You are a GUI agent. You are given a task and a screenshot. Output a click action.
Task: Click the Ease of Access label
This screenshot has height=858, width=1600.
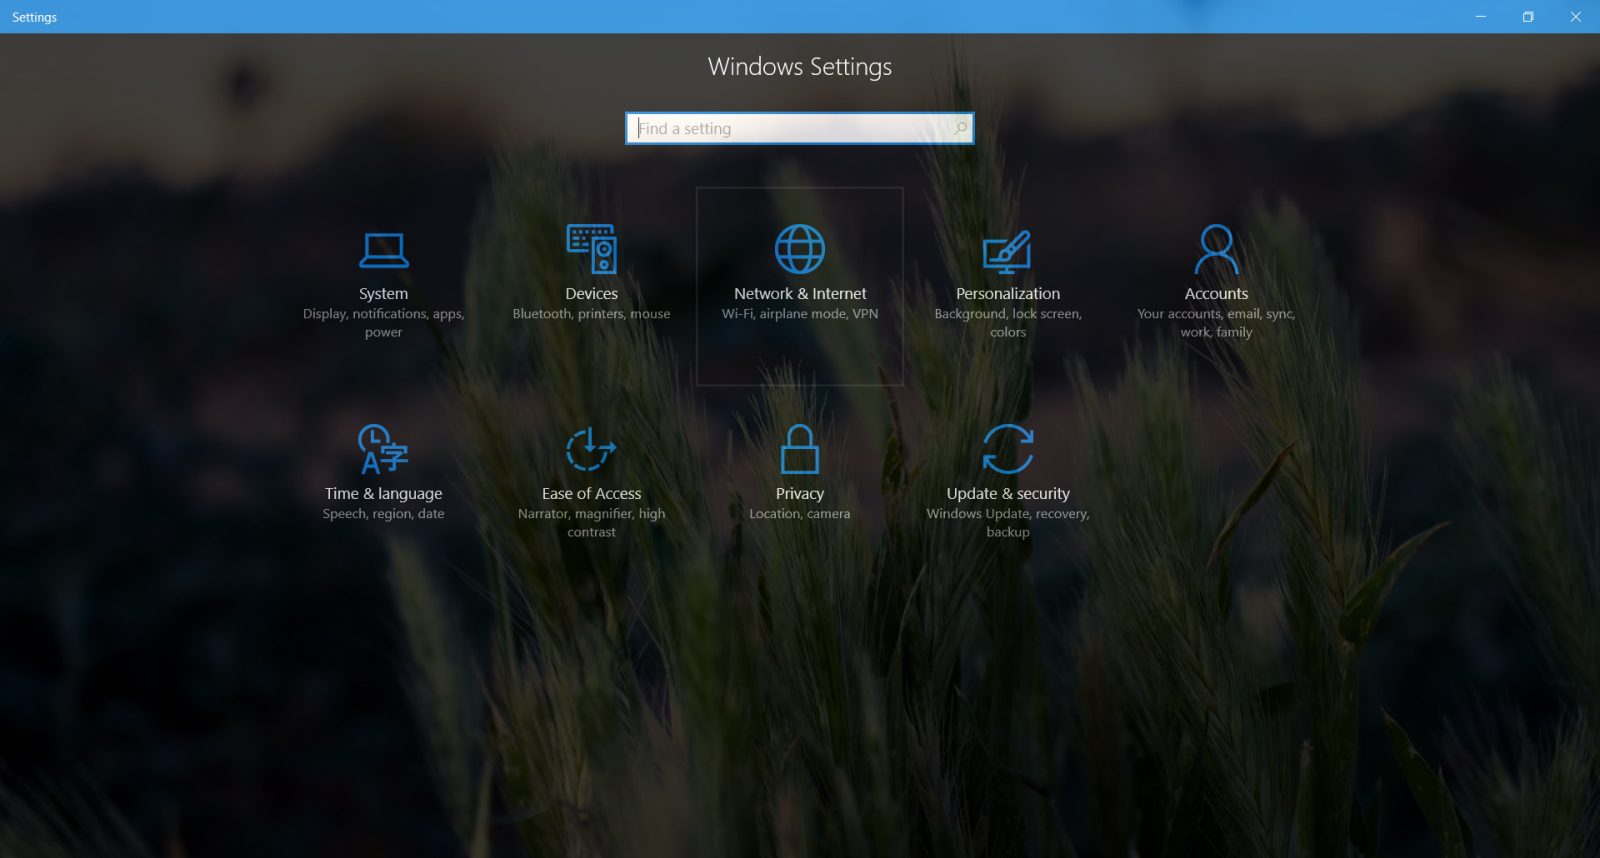592,494
